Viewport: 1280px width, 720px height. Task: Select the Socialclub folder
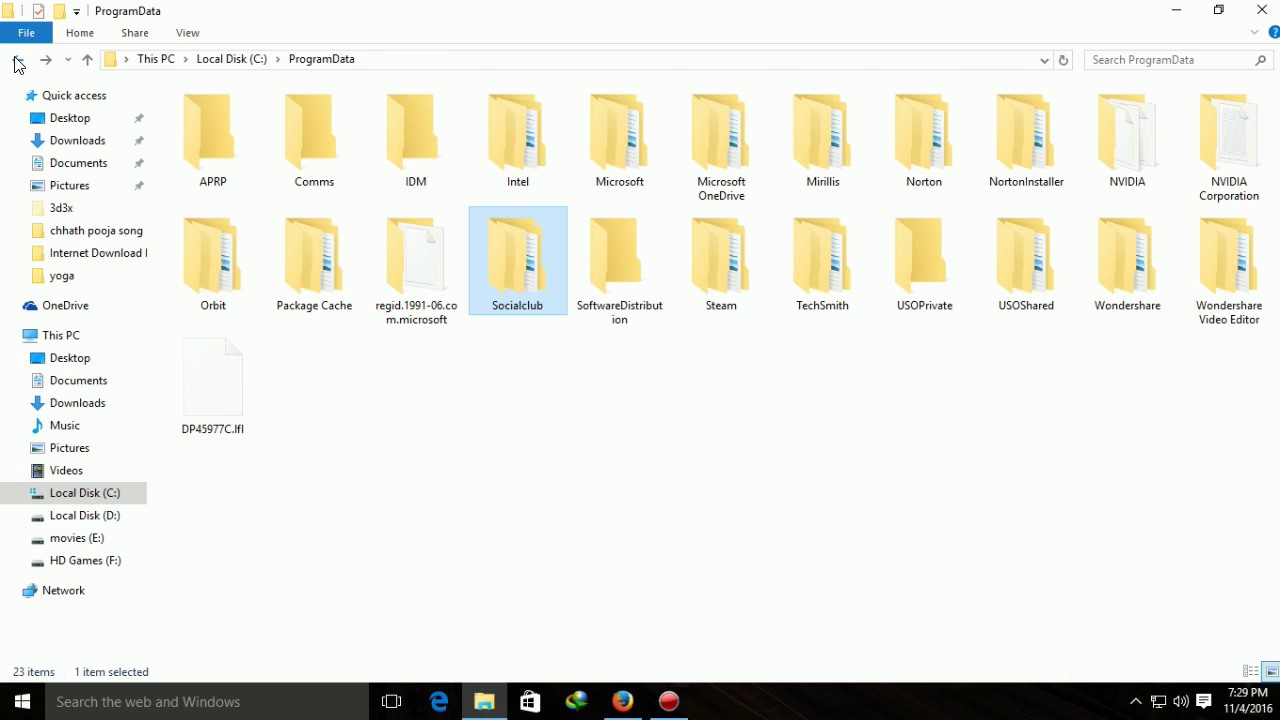click(x=518, y=261)
